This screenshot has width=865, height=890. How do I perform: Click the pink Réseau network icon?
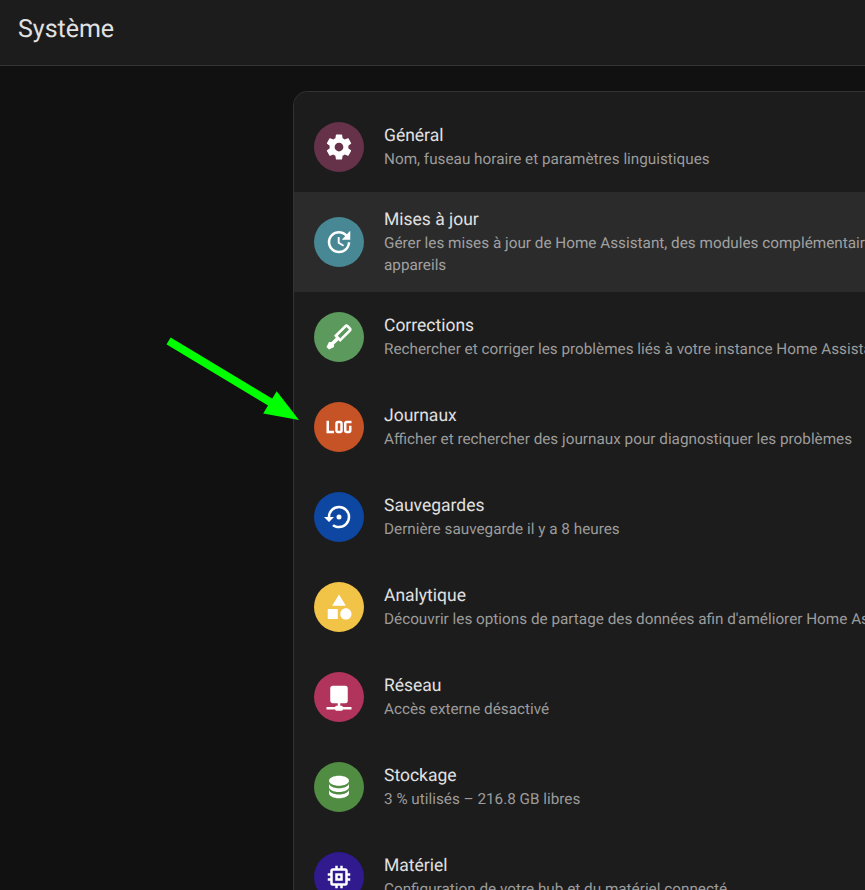point(339,697)
